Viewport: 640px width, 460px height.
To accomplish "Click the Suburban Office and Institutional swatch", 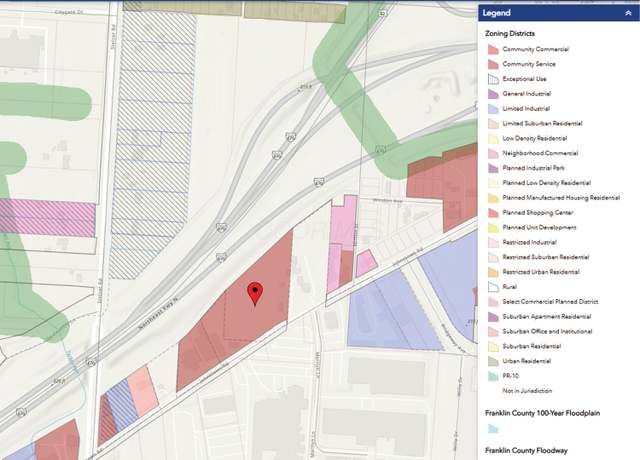I will pos(493,331).
